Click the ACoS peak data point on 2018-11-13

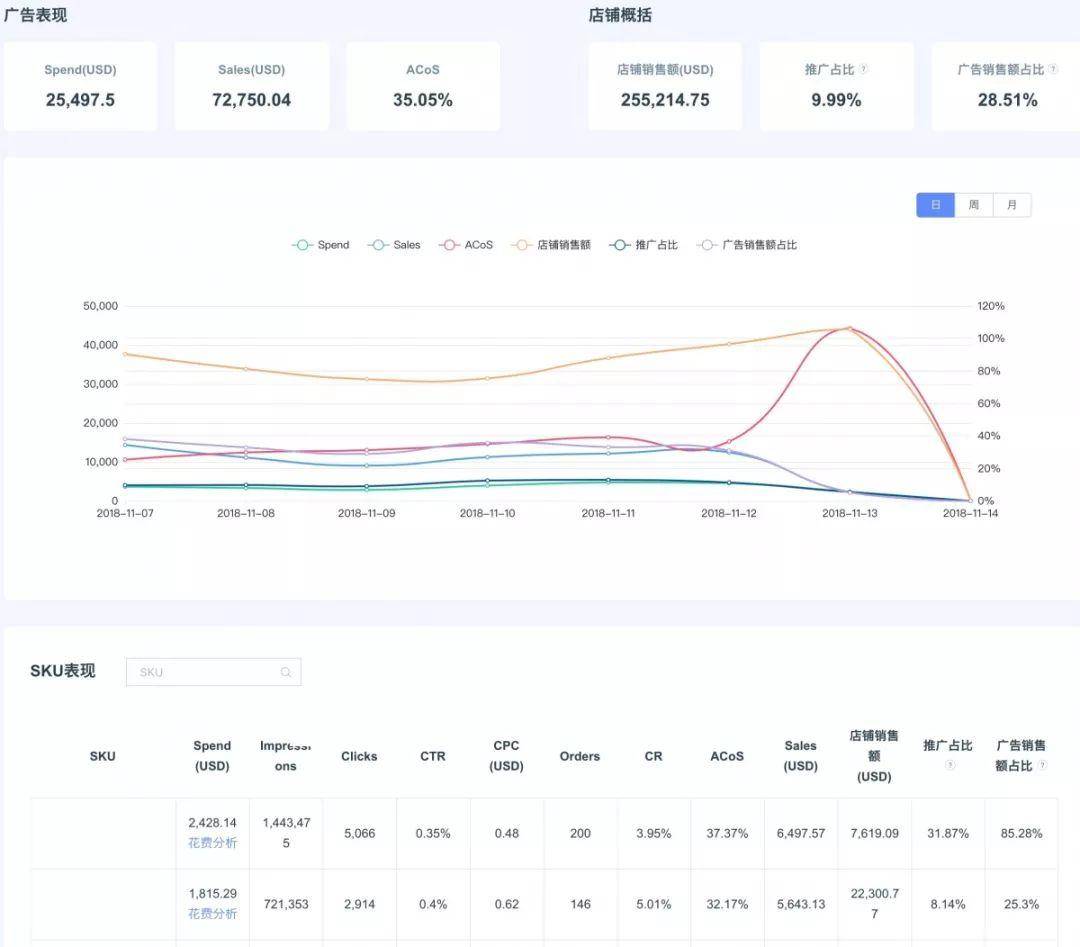pyautogui.click(x=849, y=329)
